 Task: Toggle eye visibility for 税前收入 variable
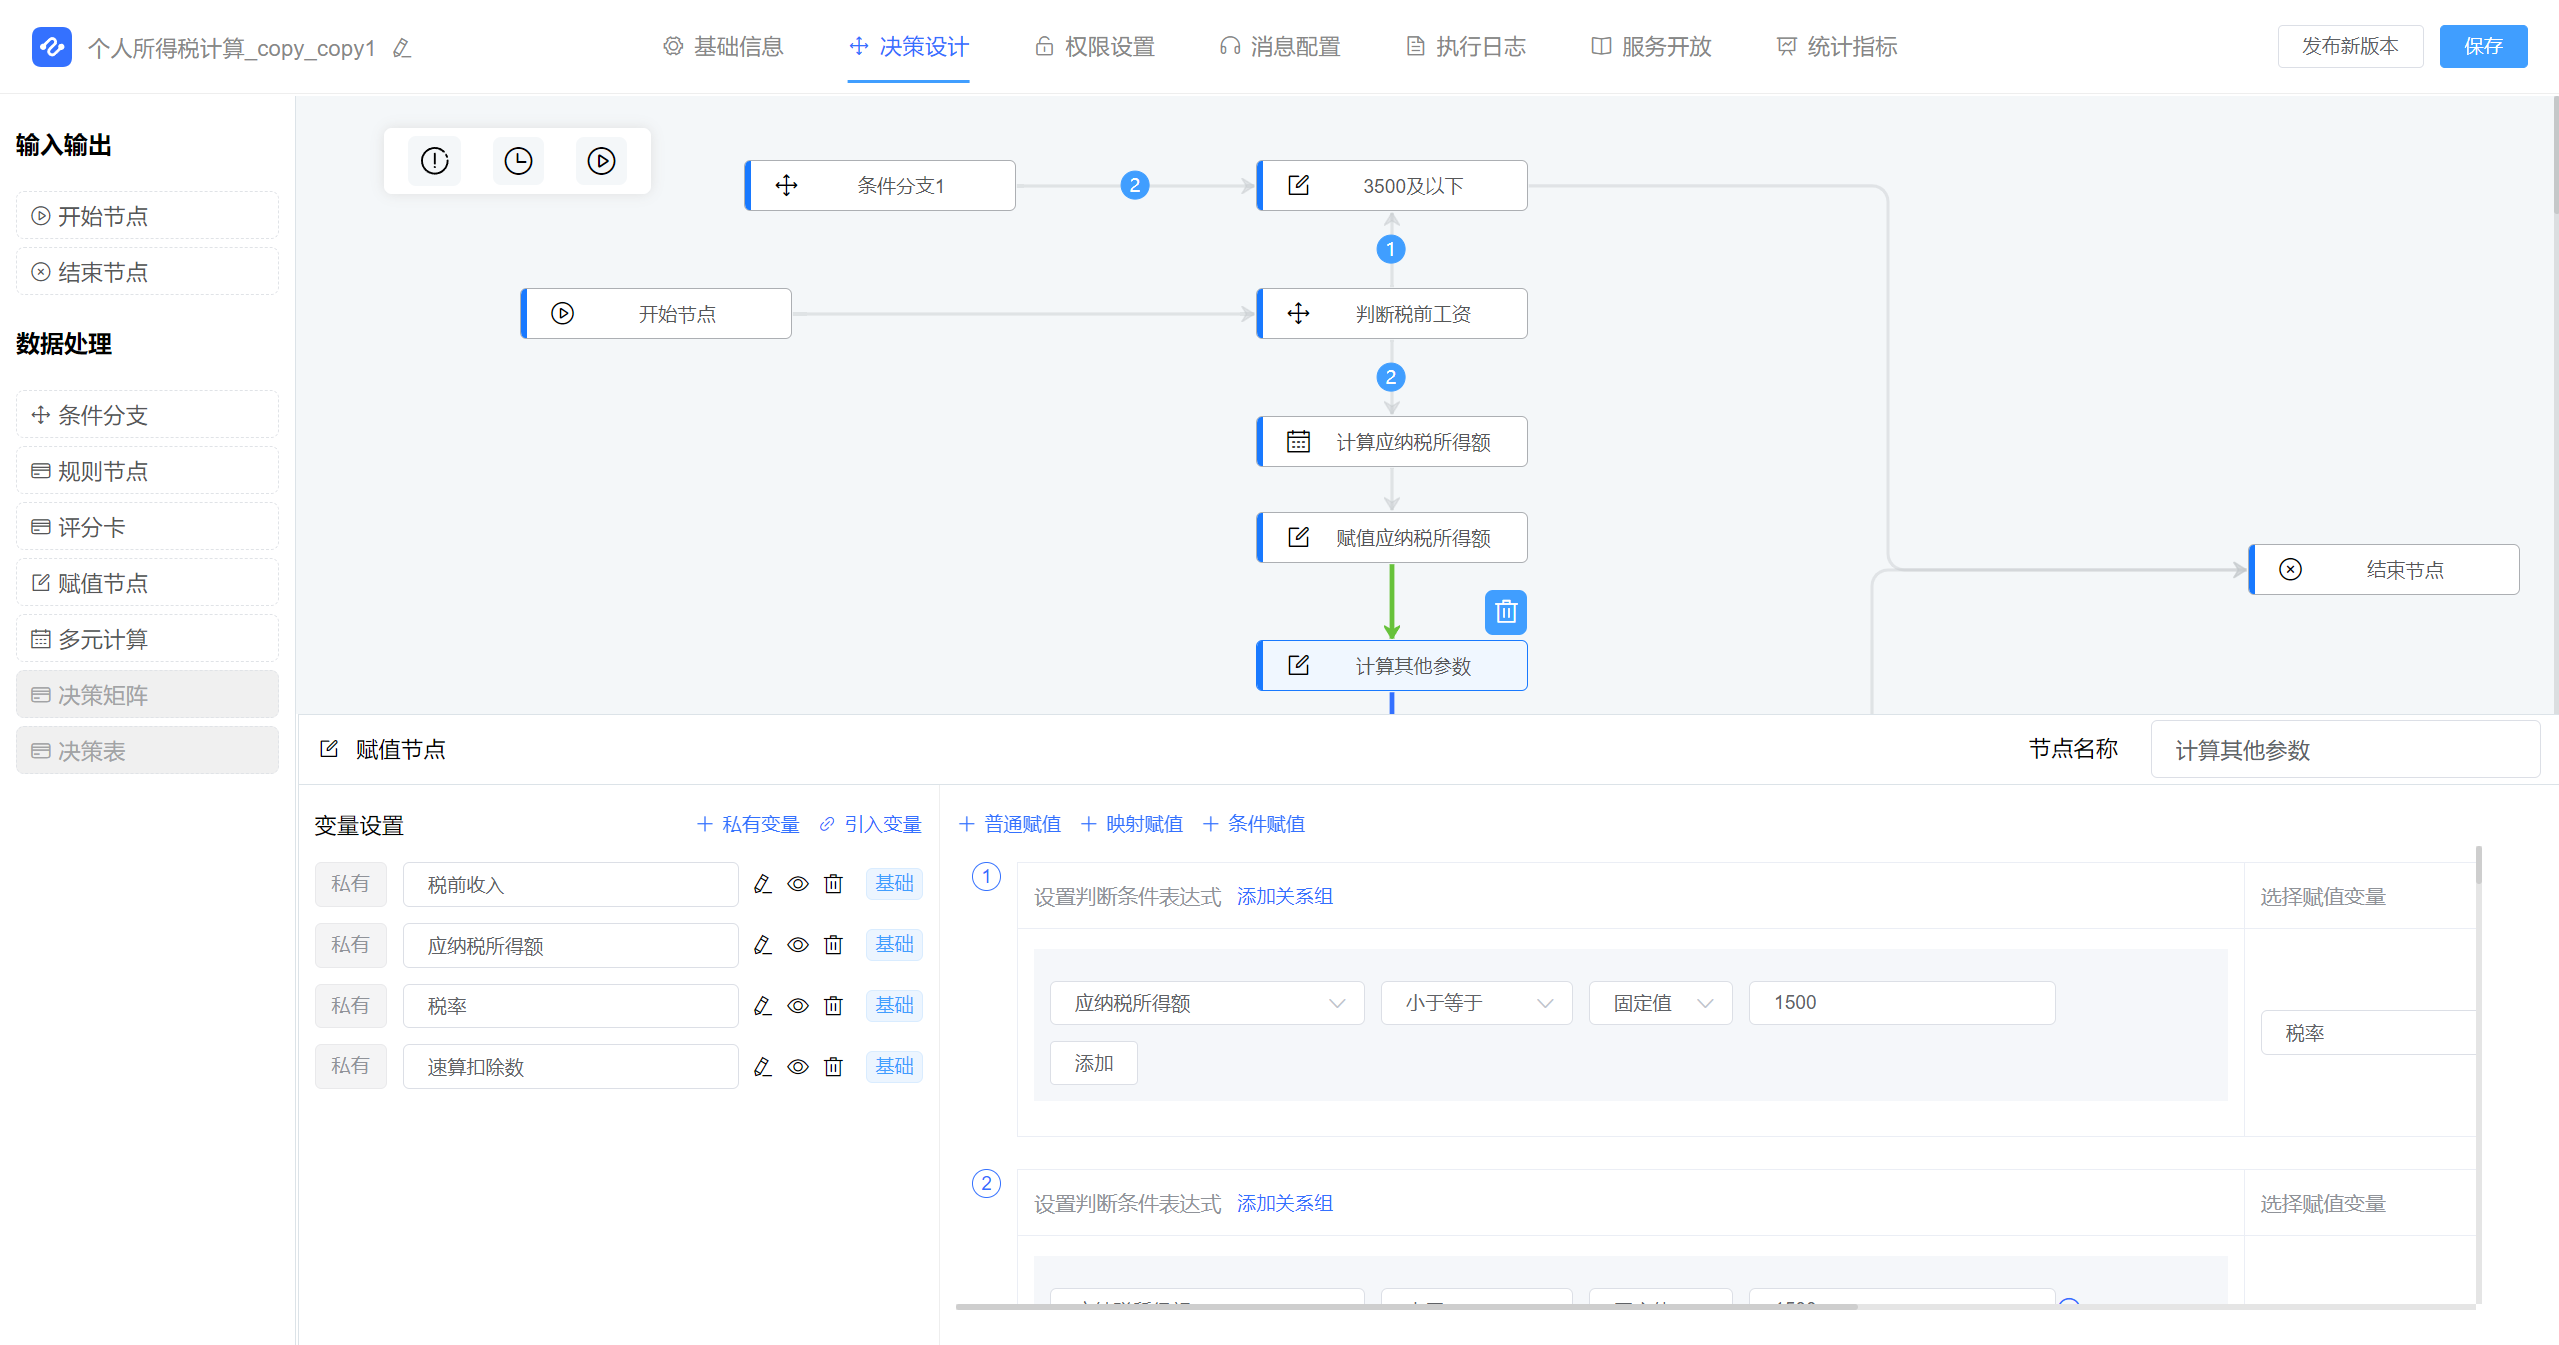798,884
